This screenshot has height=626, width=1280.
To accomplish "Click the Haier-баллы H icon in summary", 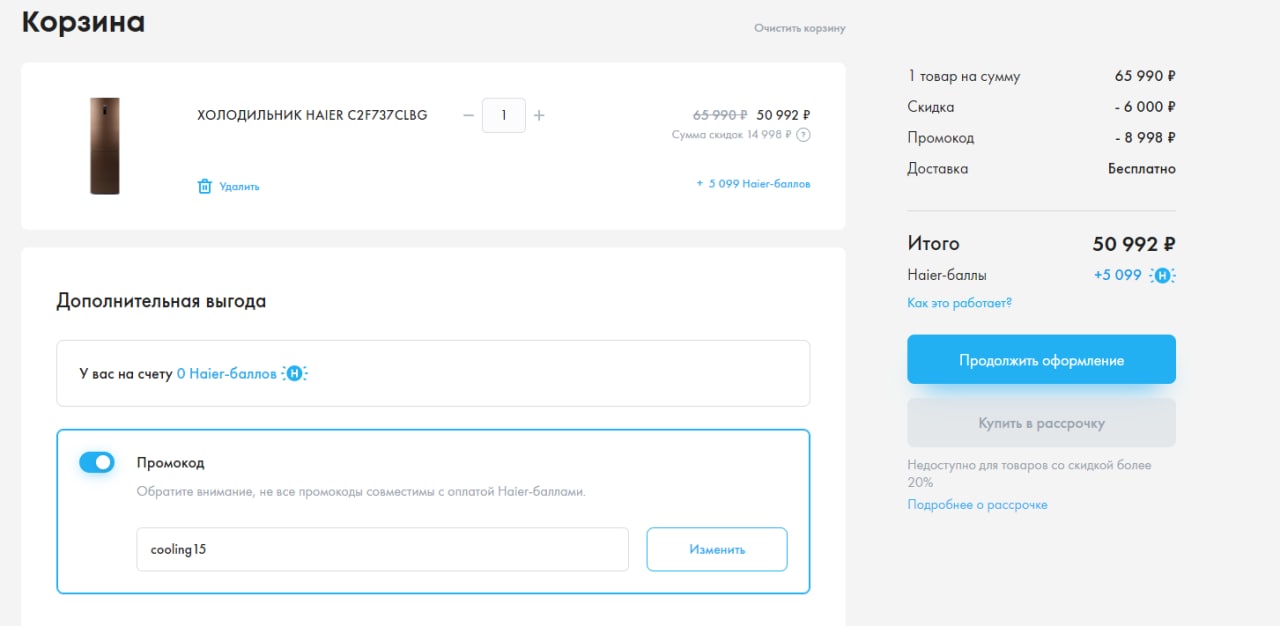I will point(1162,276).
